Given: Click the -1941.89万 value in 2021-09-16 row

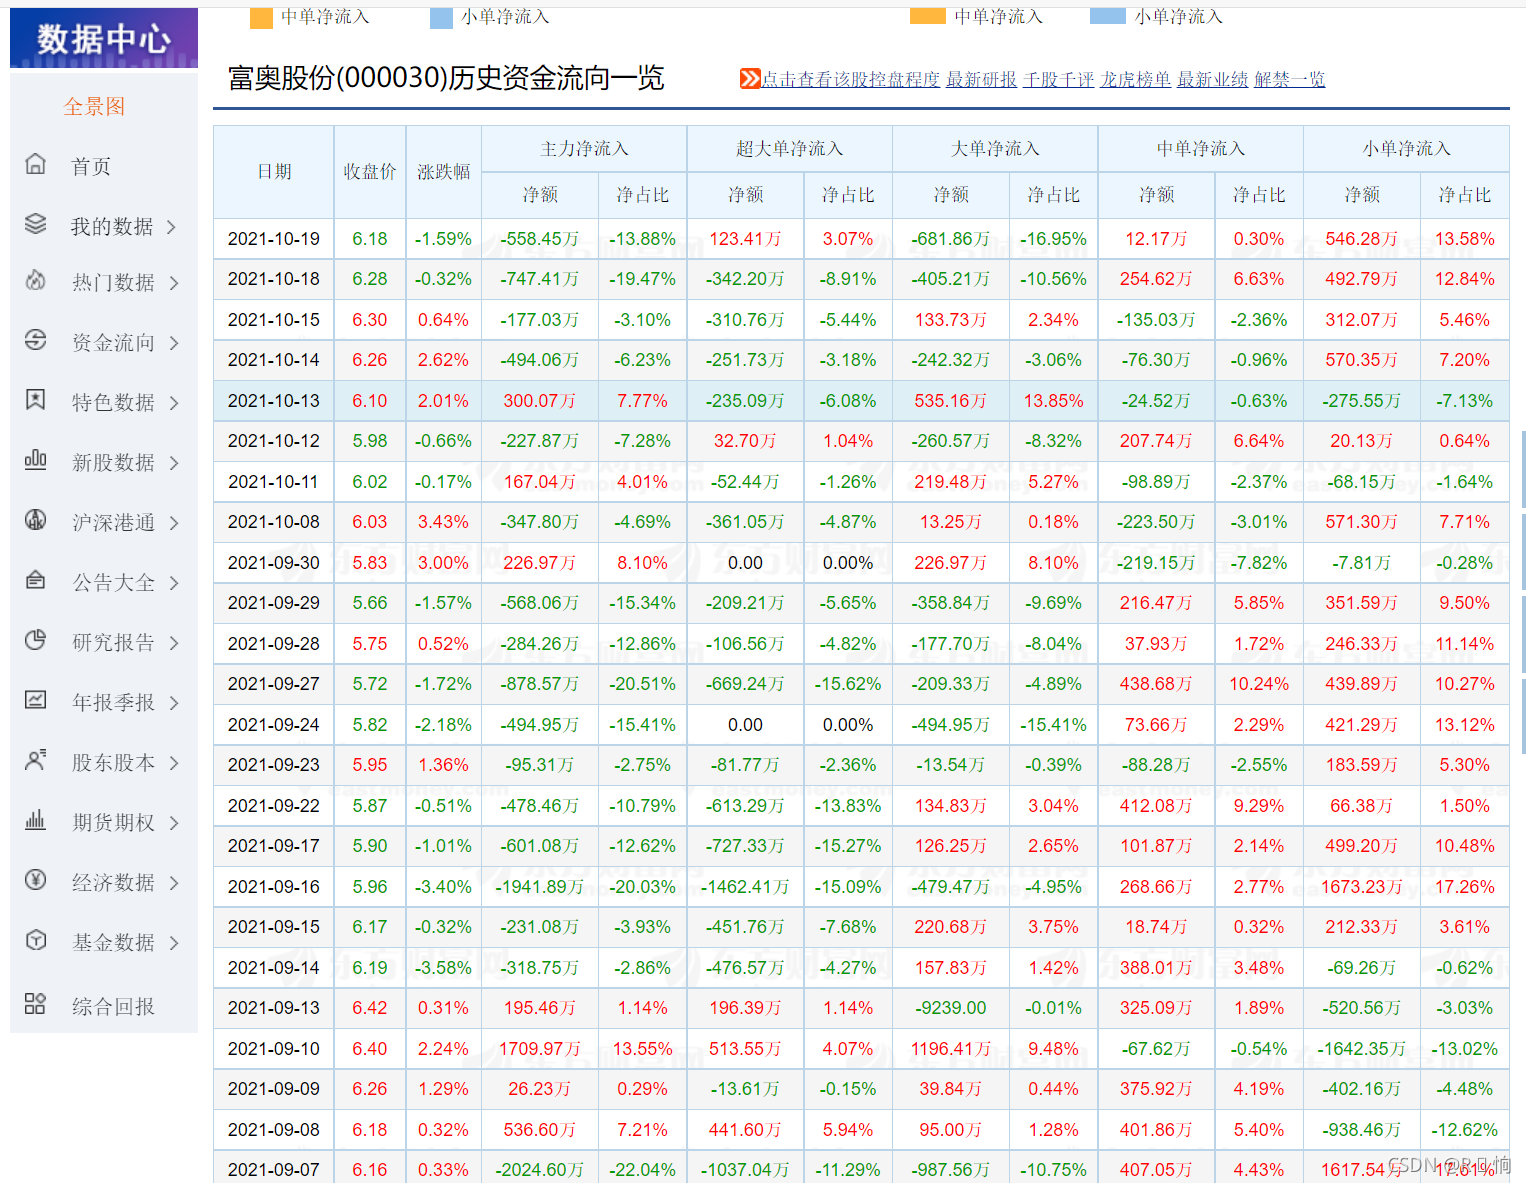Looking at the screenshot, I should click(x=539, y=887).
